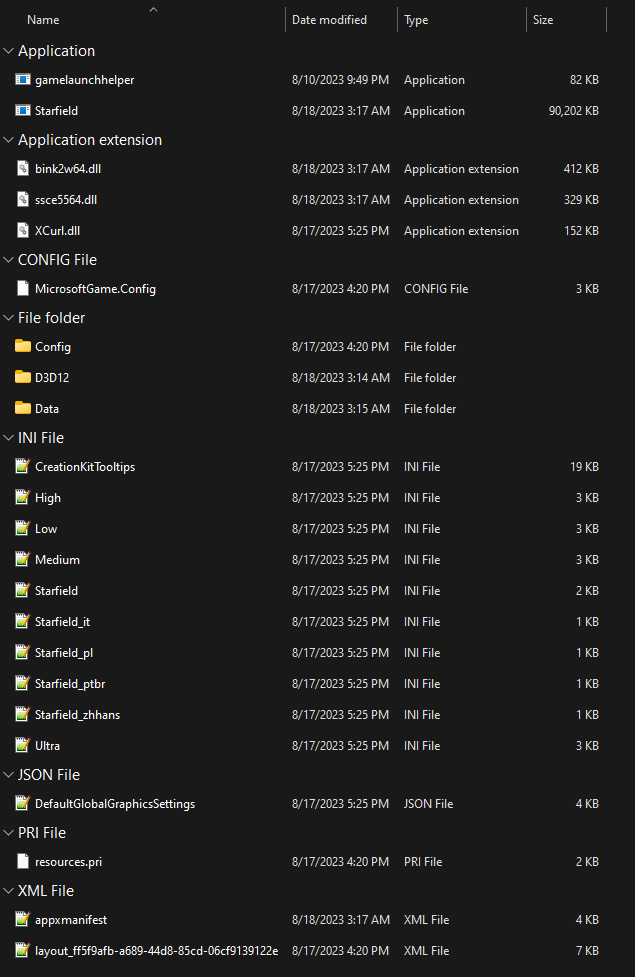Select the resources.pri file name

tap(69, 862)
